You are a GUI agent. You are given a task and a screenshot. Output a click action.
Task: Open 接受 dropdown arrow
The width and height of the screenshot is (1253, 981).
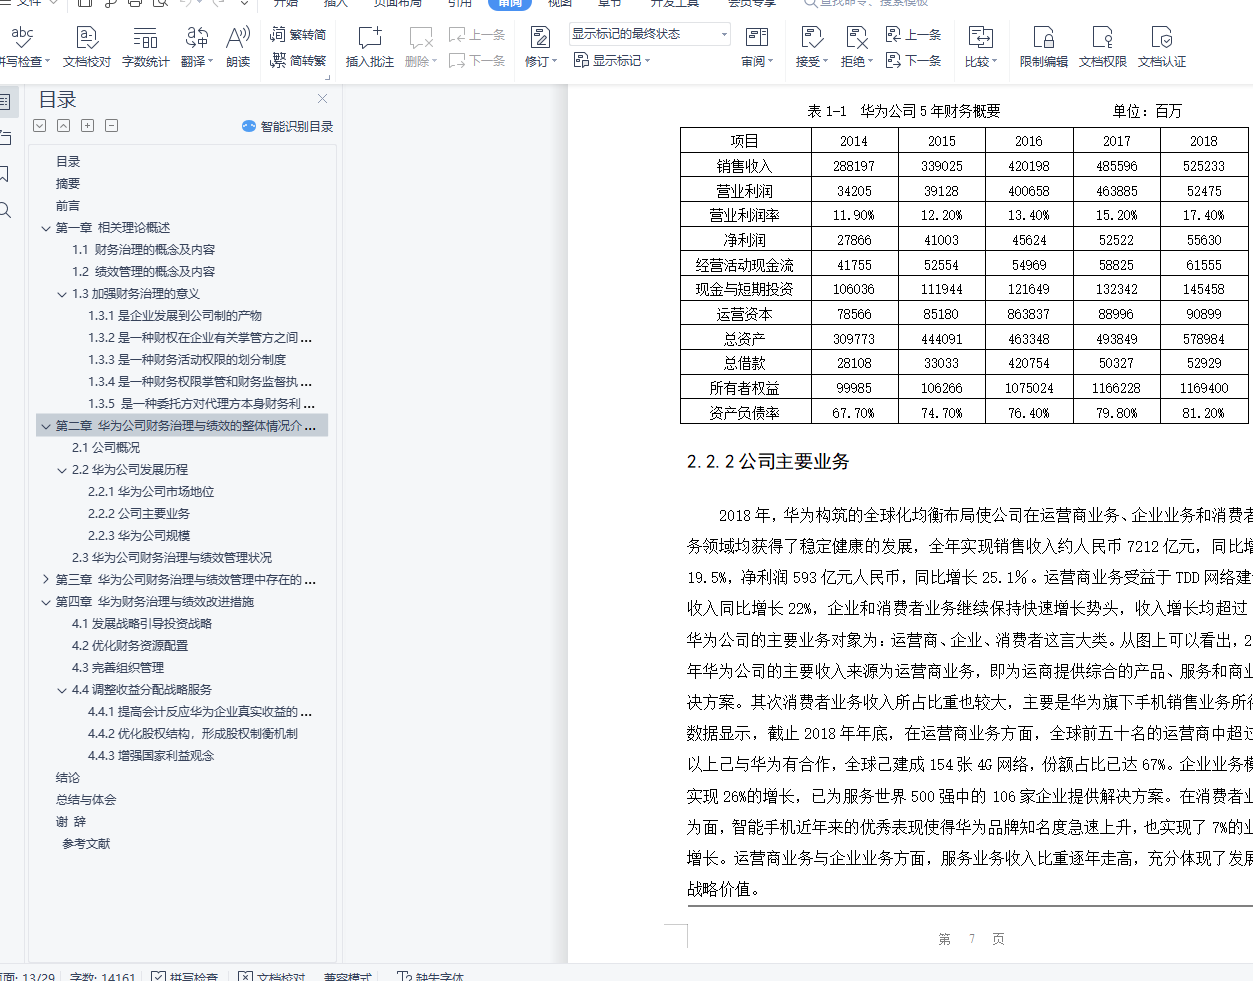point(826,62)
